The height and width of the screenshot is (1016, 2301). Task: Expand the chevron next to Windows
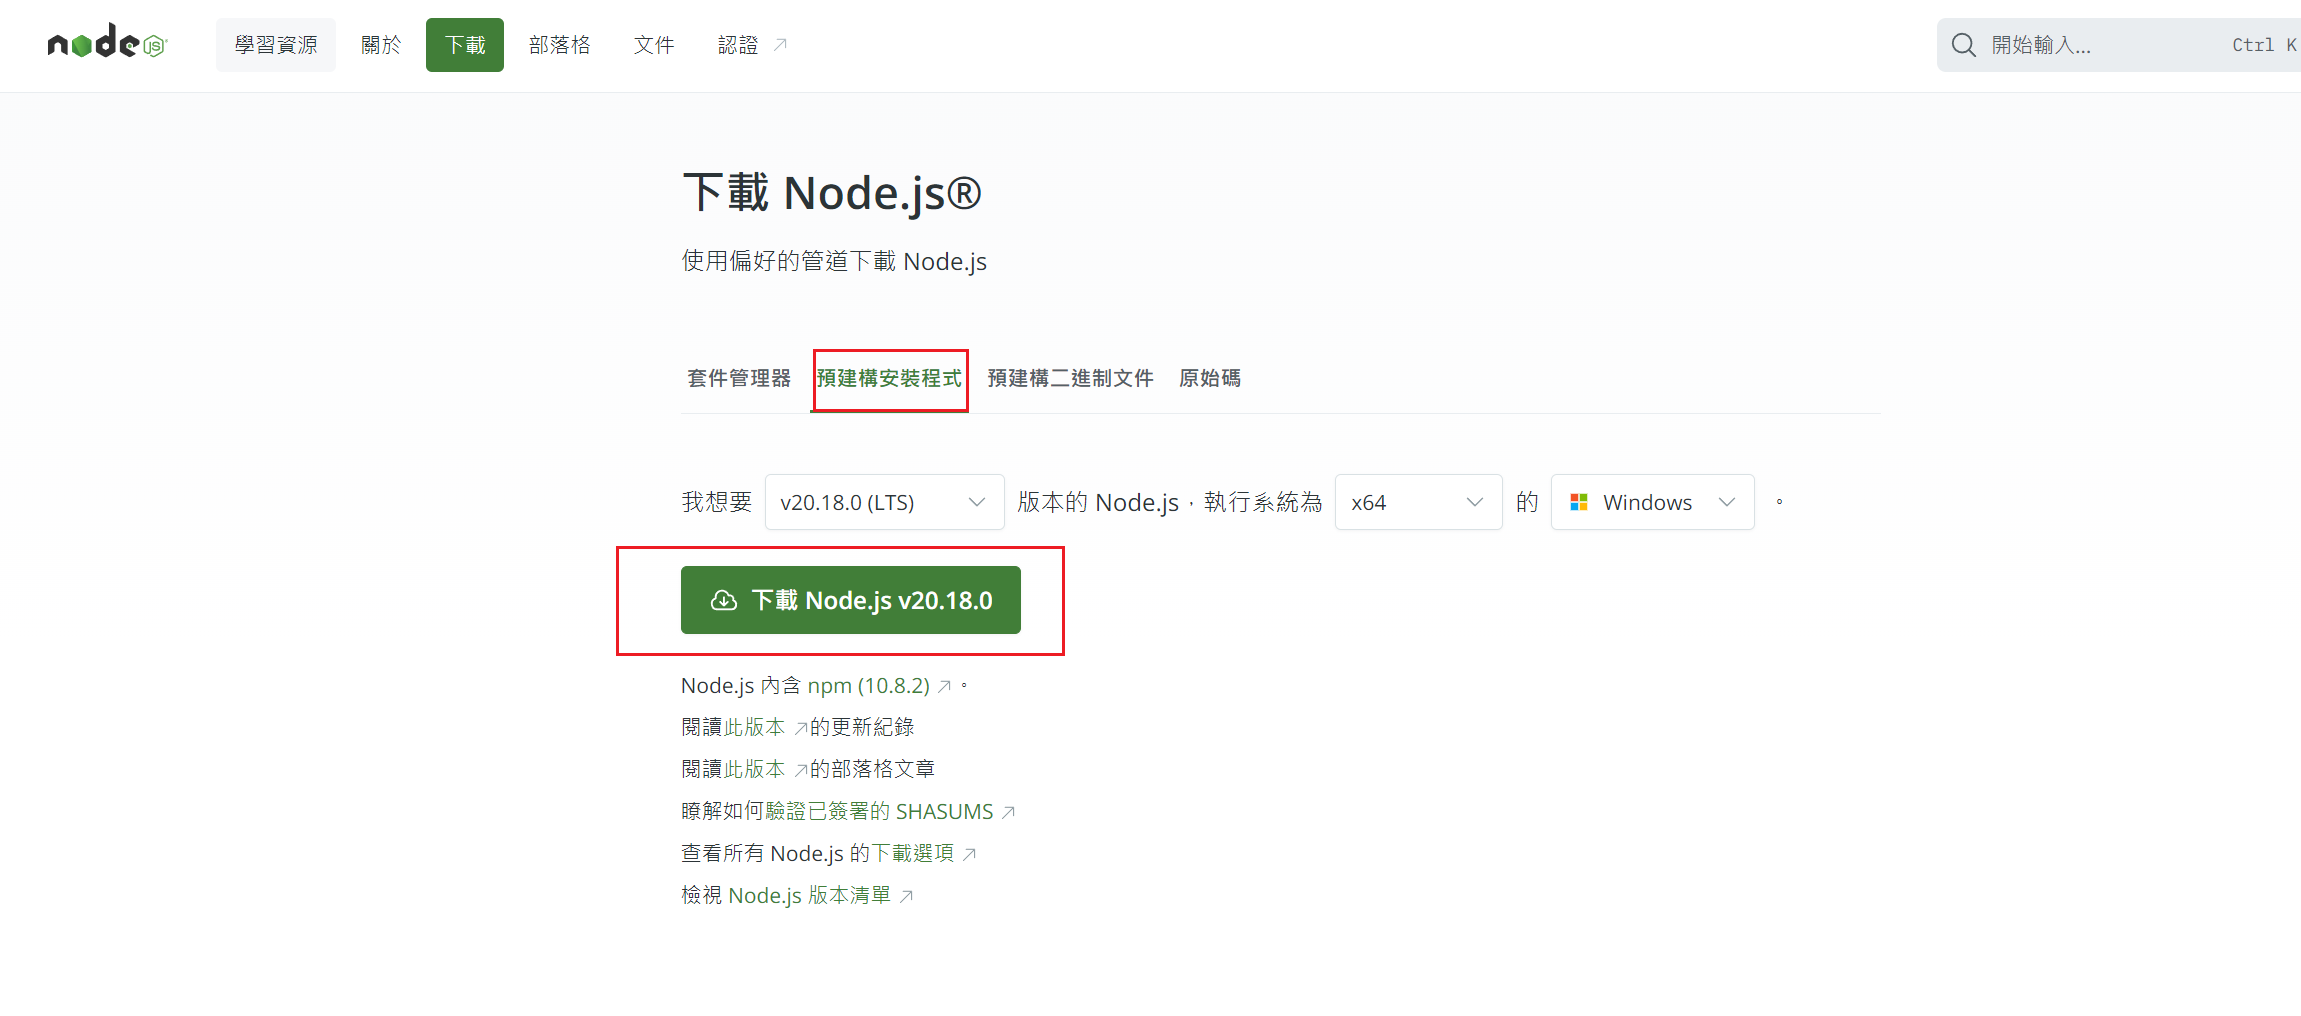tap(1727, 502)
